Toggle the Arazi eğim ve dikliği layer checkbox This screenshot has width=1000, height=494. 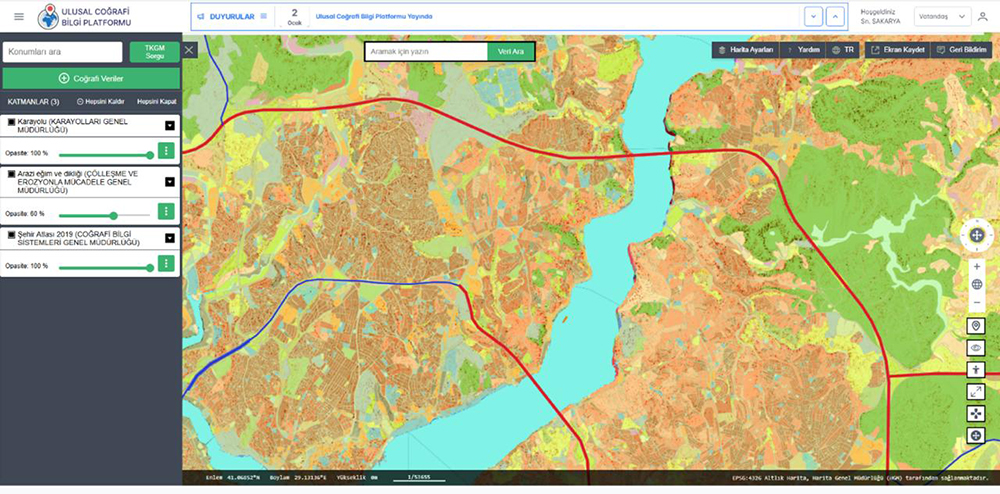[x=11, y=174]
